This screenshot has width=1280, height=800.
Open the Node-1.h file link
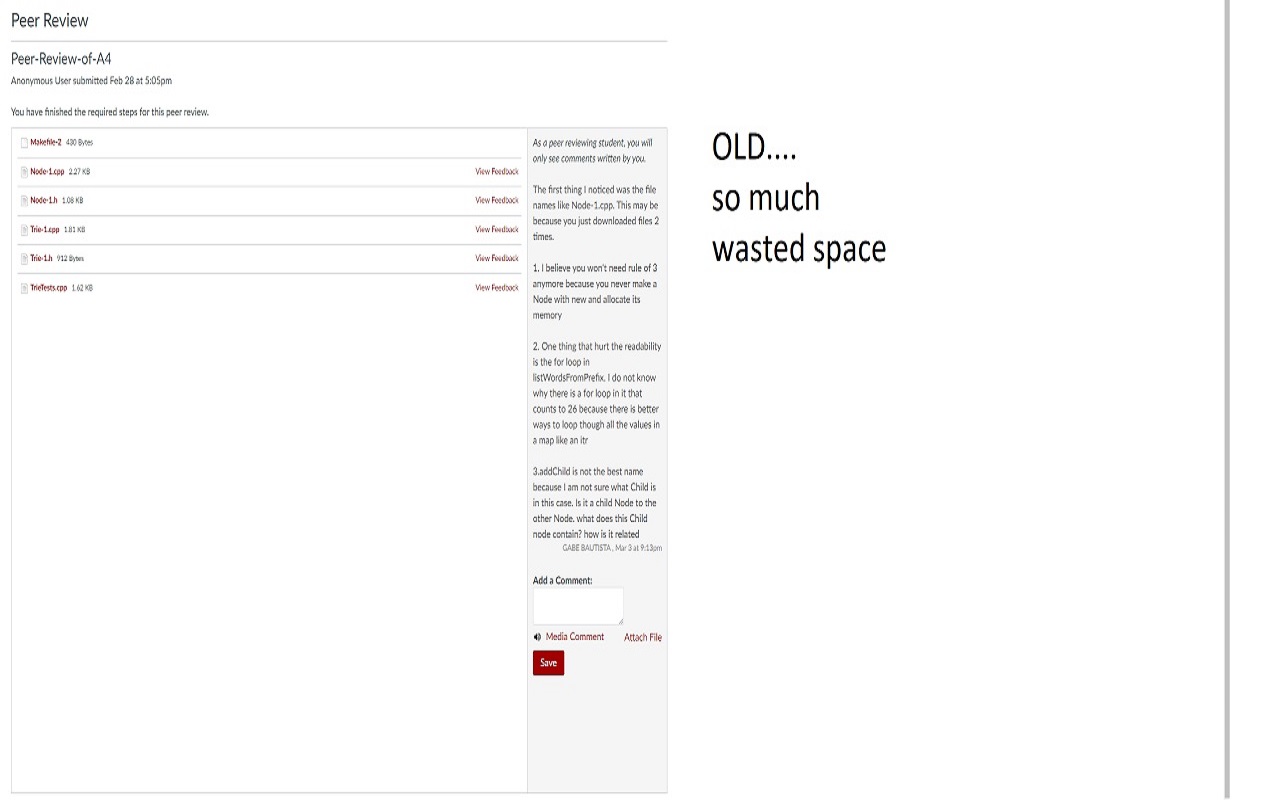click(44, 201)
